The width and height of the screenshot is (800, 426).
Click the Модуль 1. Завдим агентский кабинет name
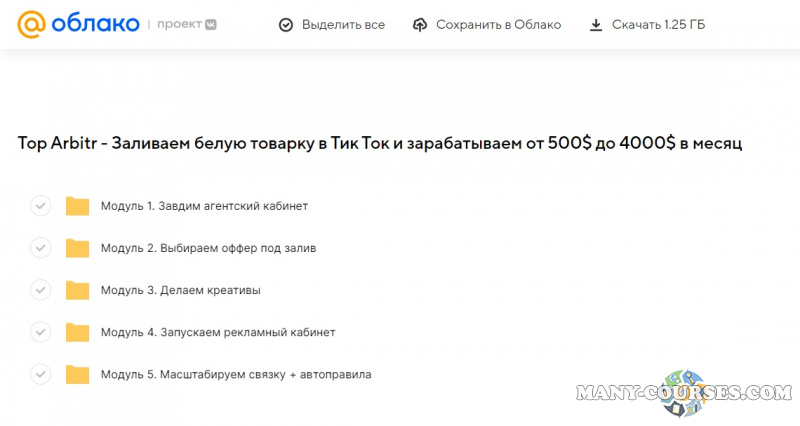pos(204,206)
